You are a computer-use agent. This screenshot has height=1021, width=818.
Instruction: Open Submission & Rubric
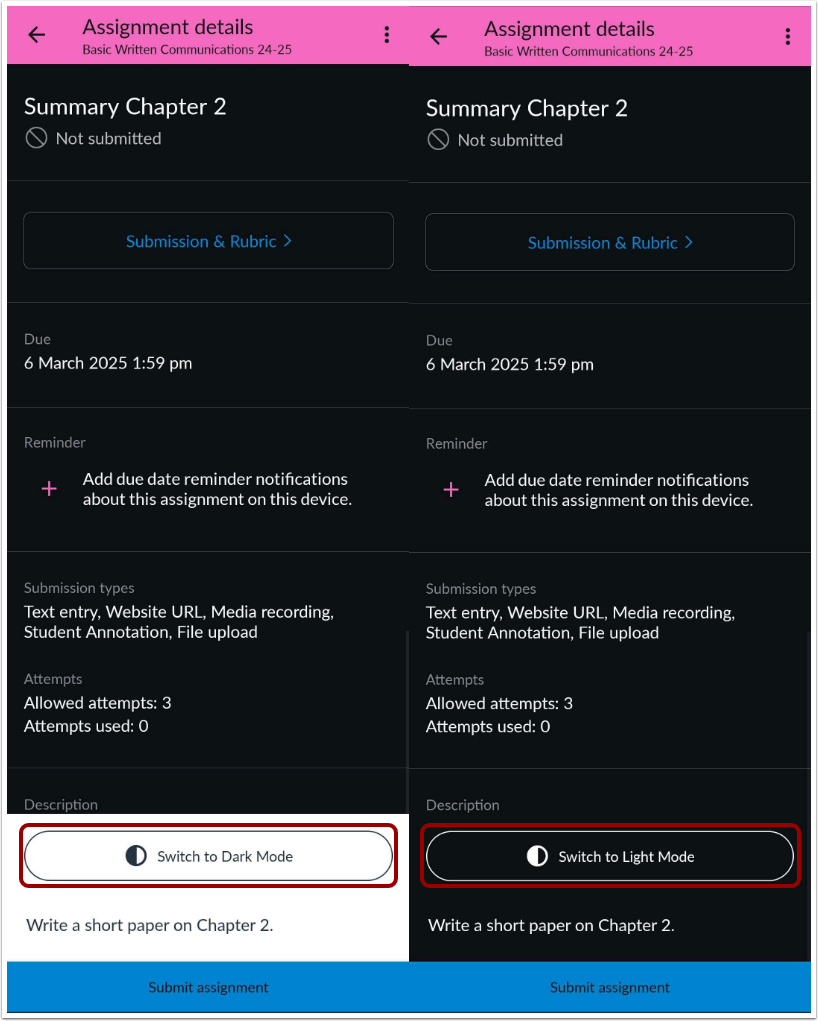[x=208, y=240]
